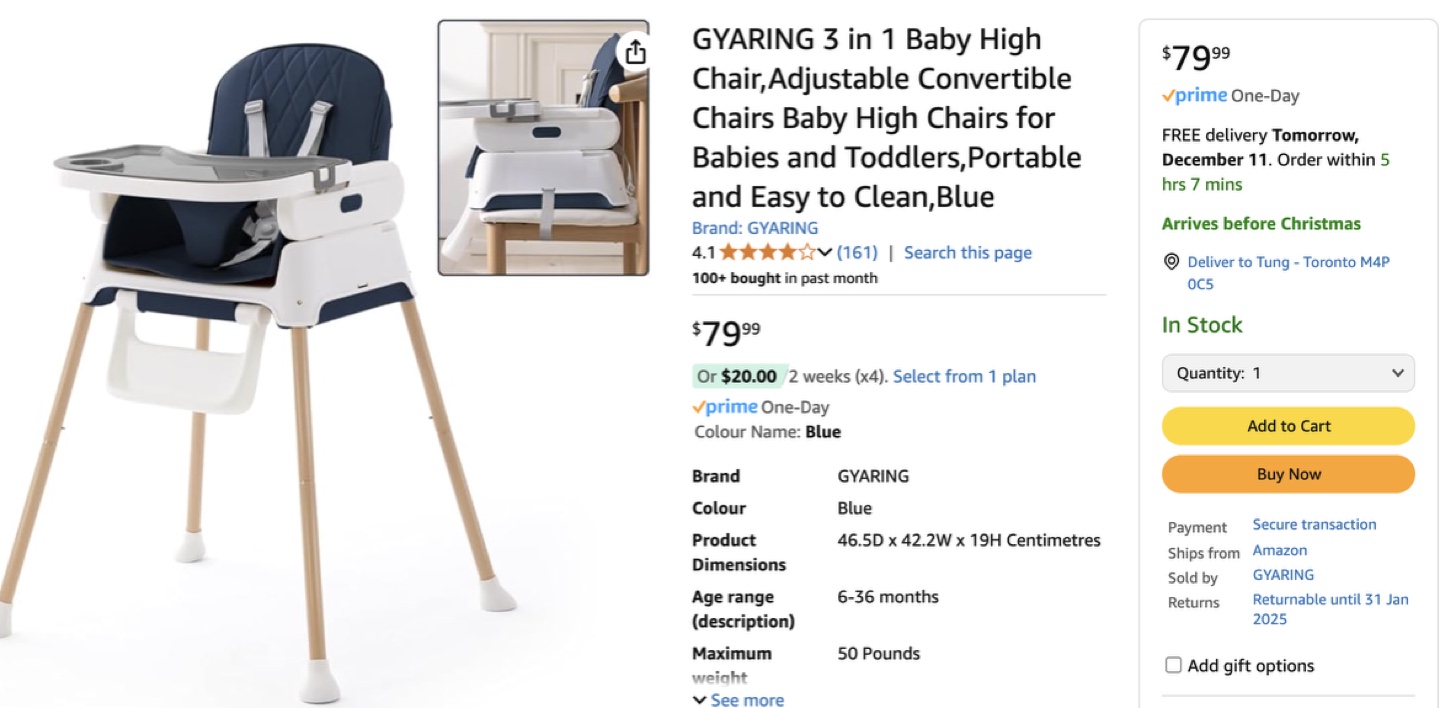Click Search this page link
Image resolution: width=1440 pixels, height=708 pixels.
click(x=968, y=252)
